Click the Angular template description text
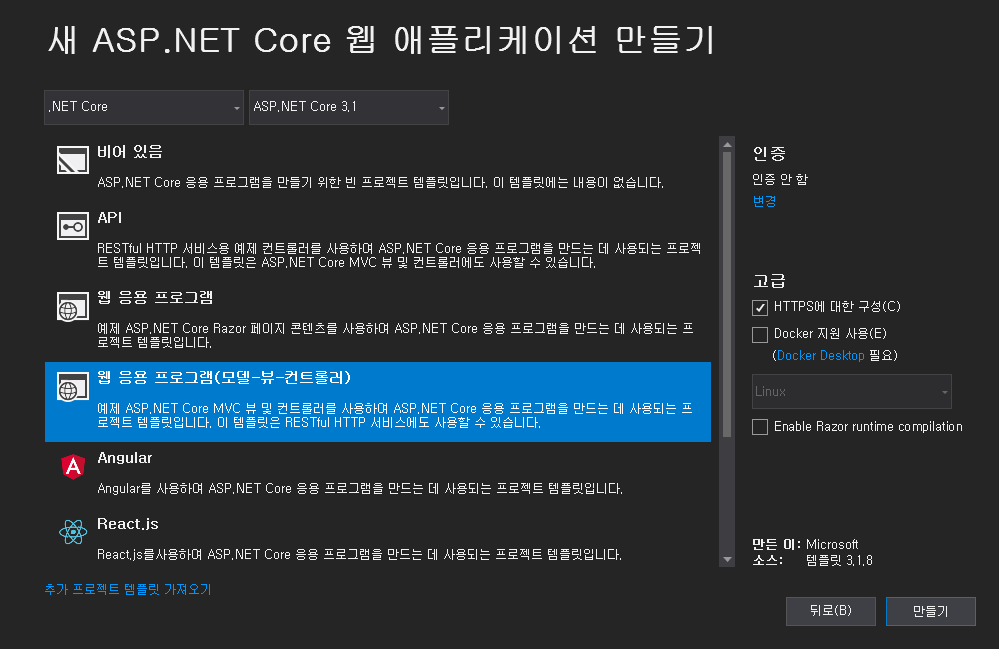 [360, 489]
